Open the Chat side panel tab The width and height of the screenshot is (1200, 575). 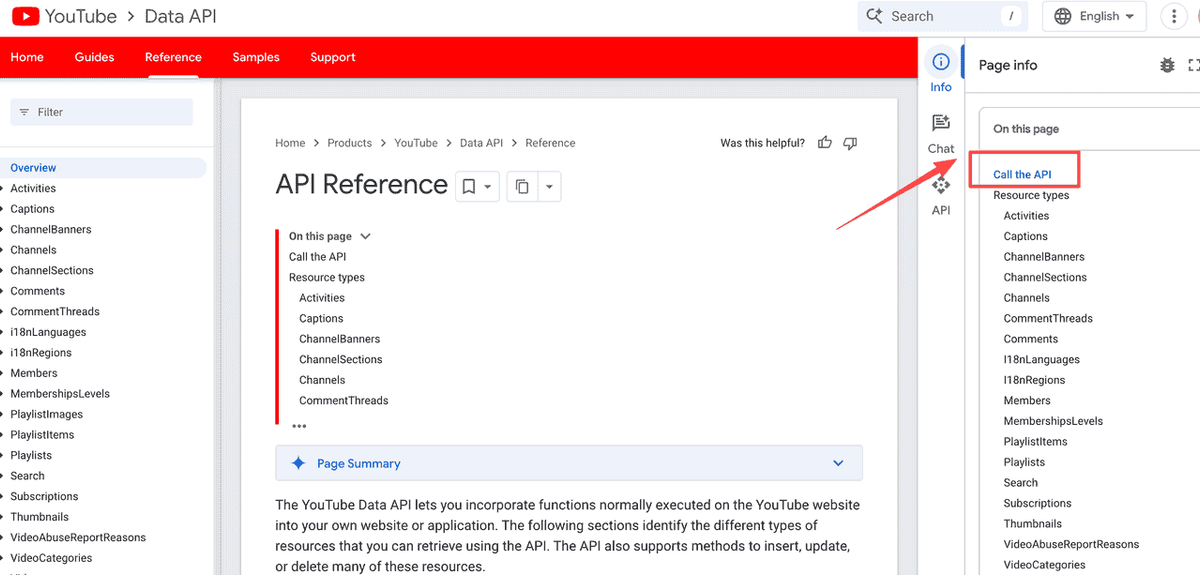click(x=941, y=133)
